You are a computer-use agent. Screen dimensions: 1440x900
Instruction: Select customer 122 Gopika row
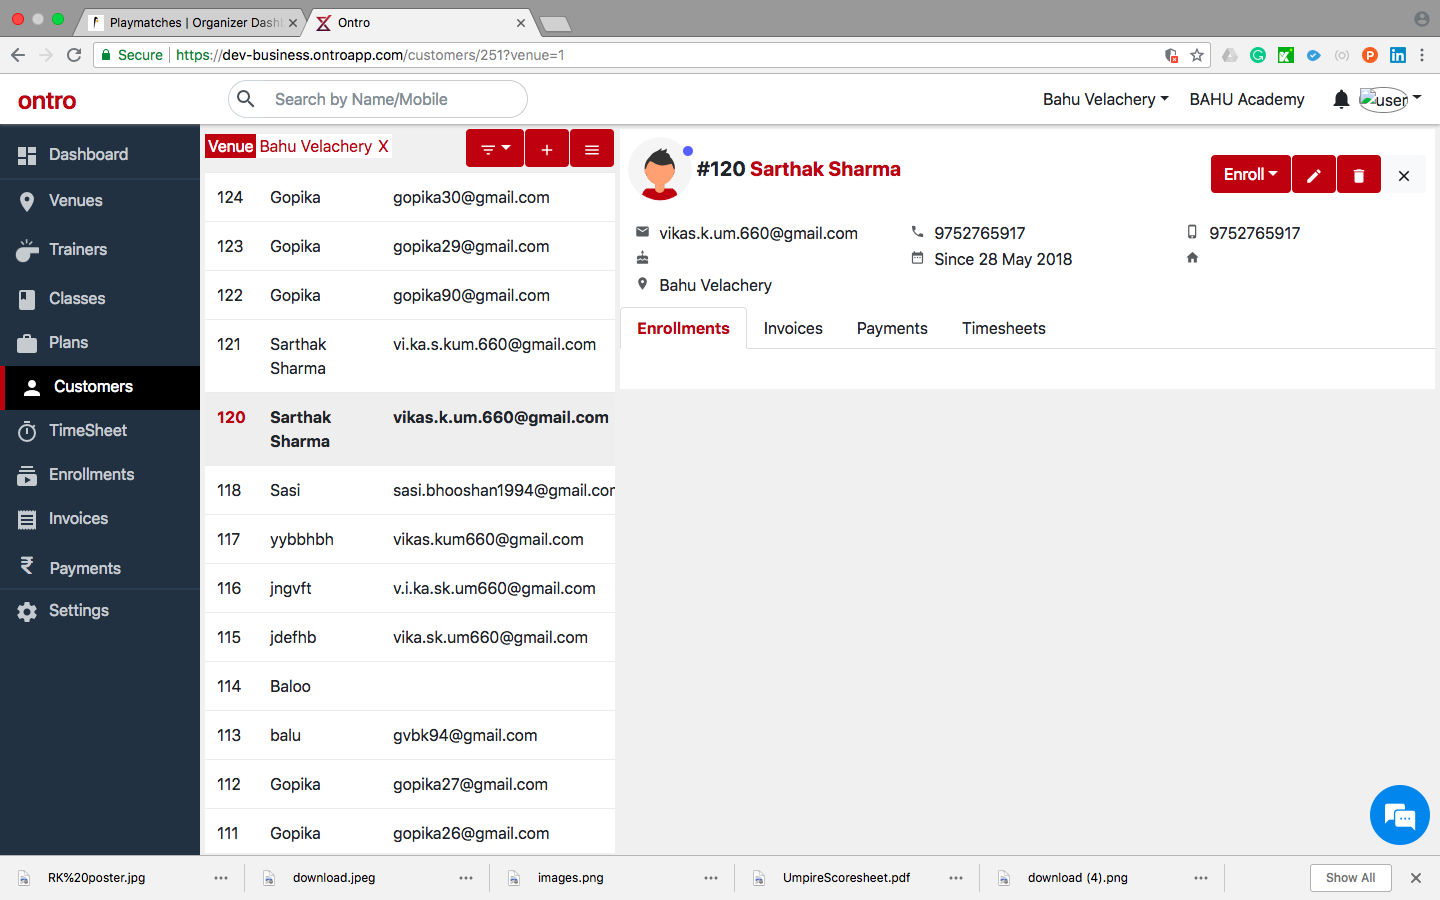coord(410,295)
